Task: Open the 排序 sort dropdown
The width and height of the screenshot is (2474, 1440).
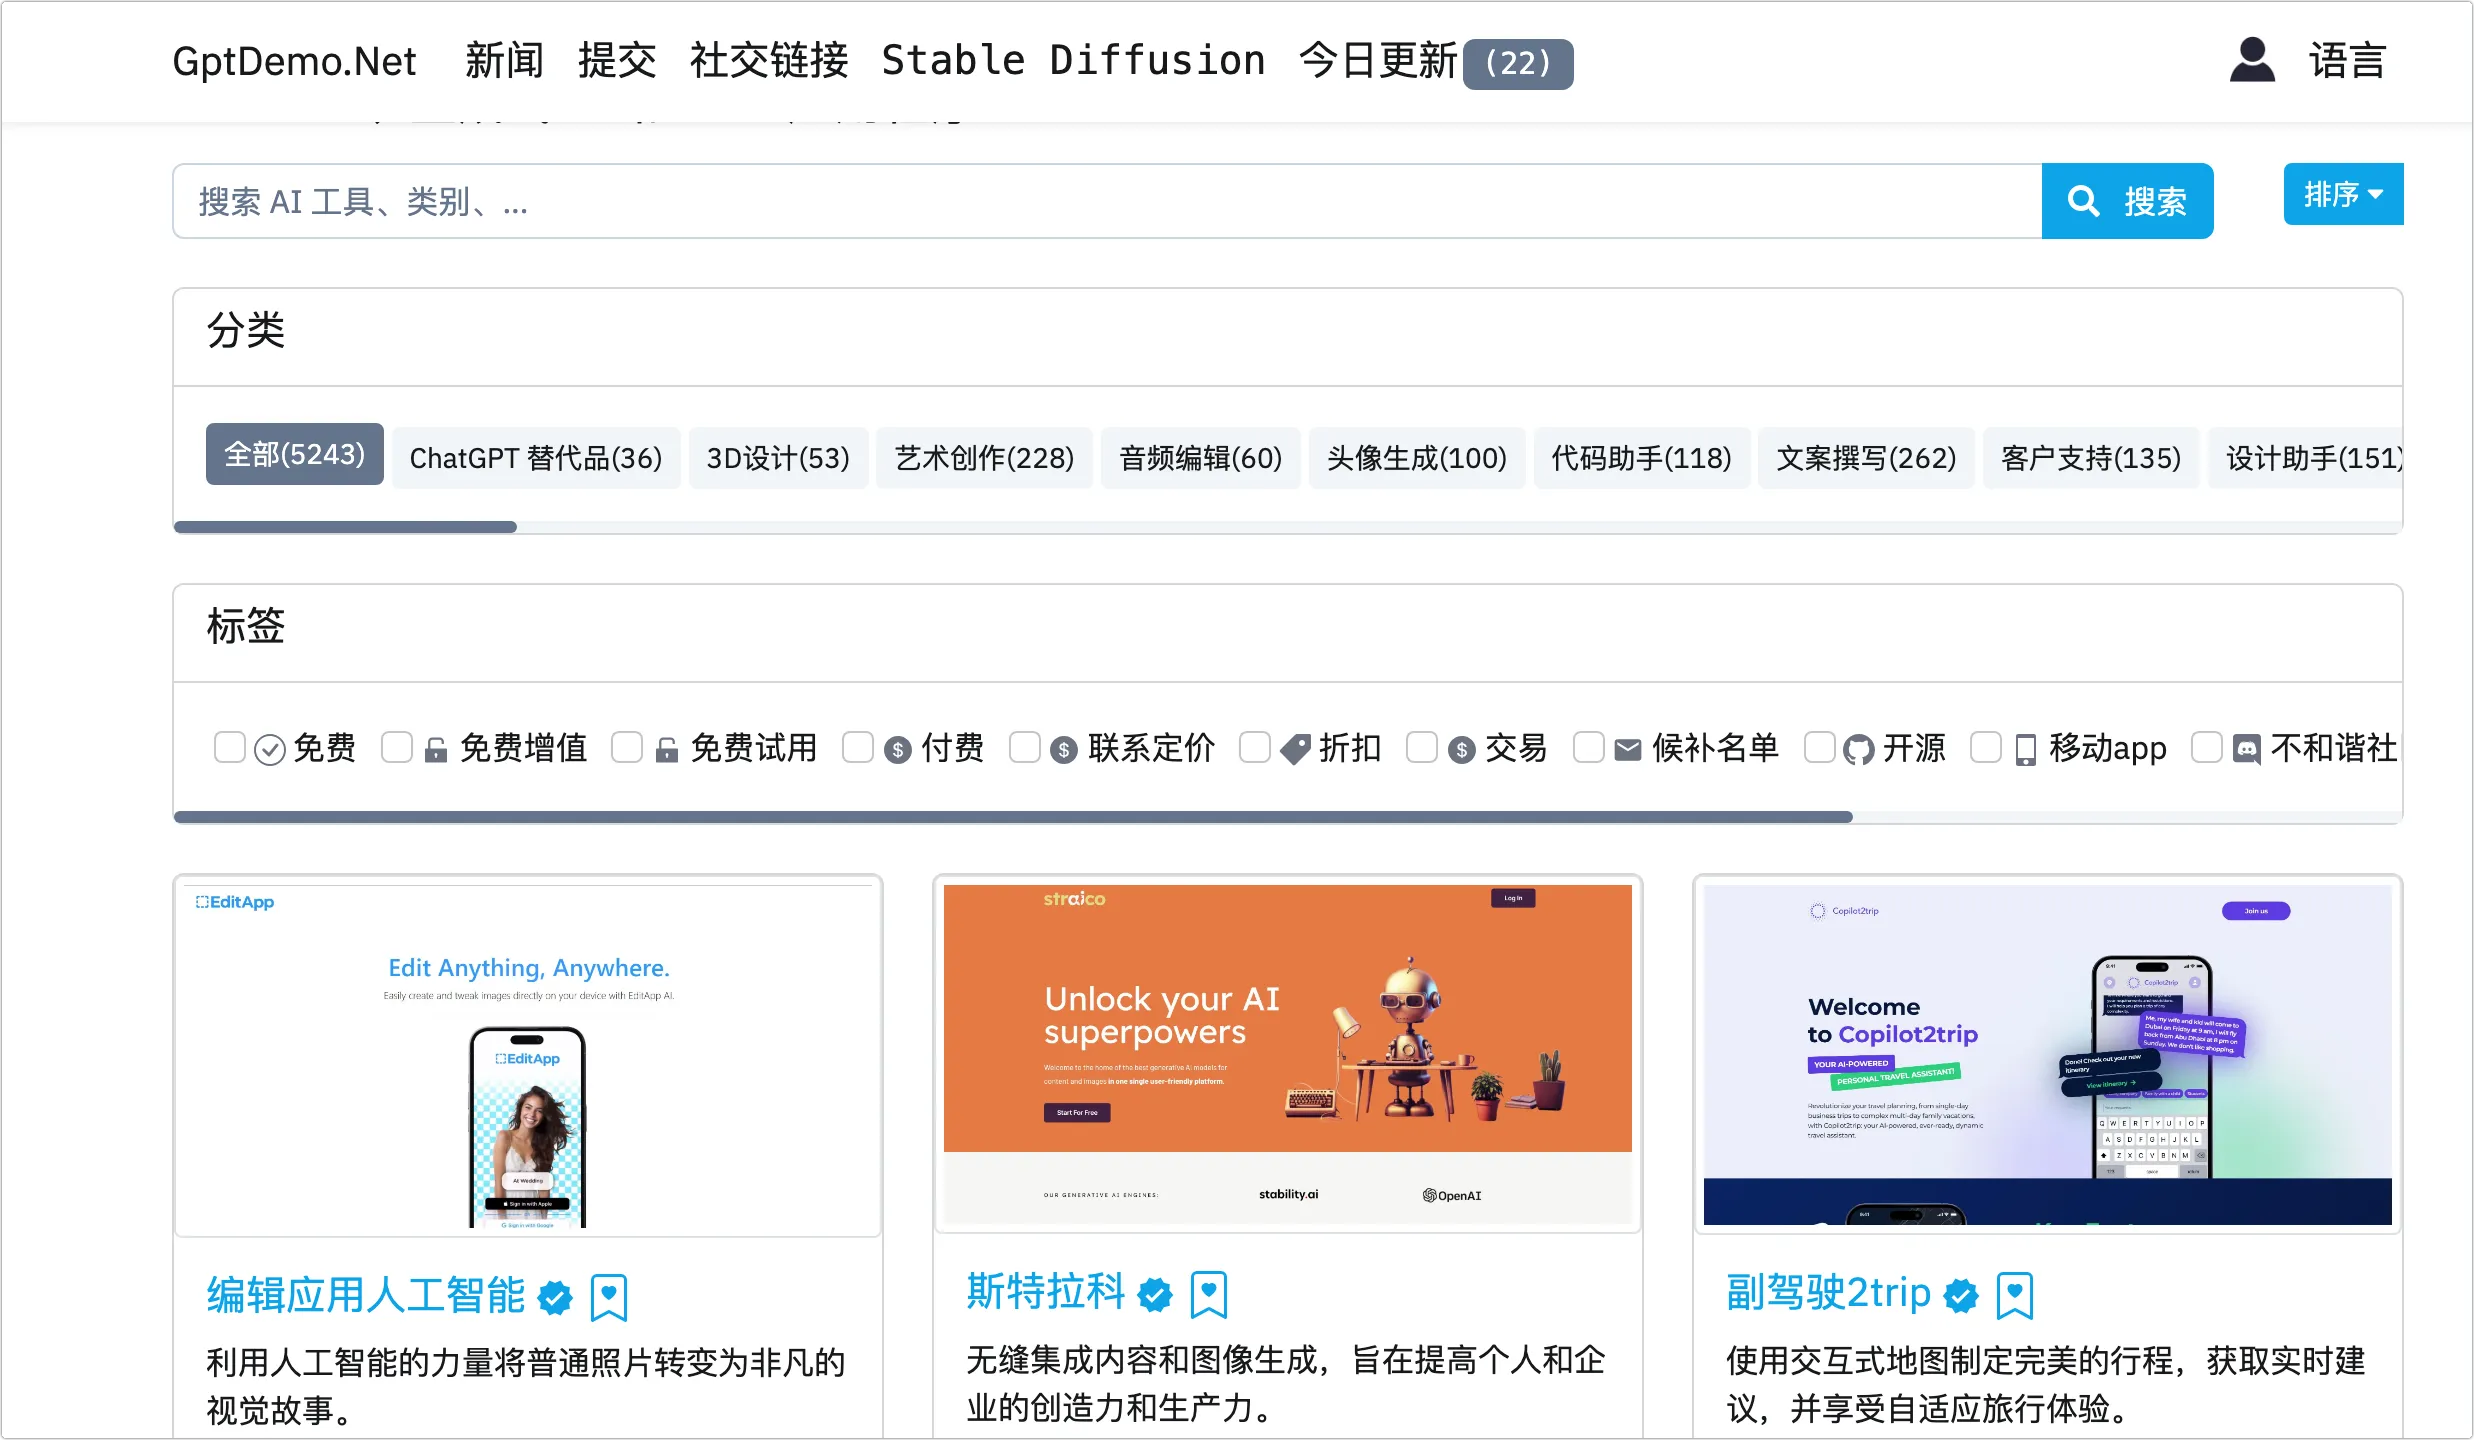Action: (2342, 194)
